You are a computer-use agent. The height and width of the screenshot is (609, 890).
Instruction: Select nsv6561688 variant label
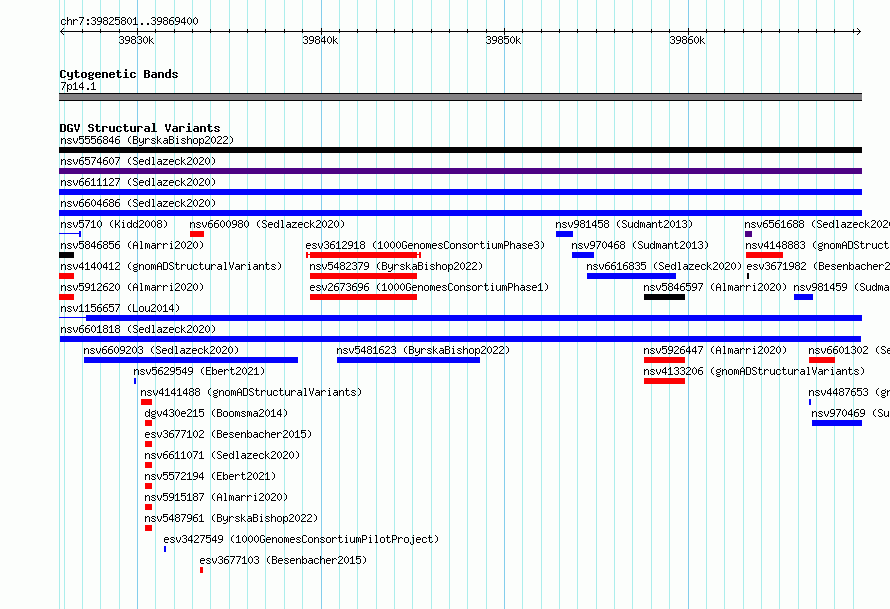817,224
